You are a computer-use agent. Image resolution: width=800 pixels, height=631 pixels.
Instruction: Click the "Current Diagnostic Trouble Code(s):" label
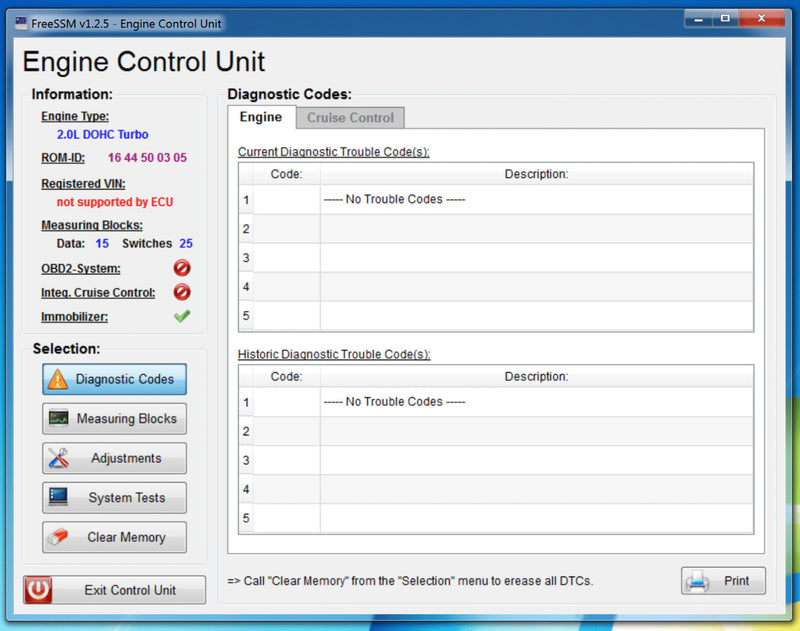[334, 152]
